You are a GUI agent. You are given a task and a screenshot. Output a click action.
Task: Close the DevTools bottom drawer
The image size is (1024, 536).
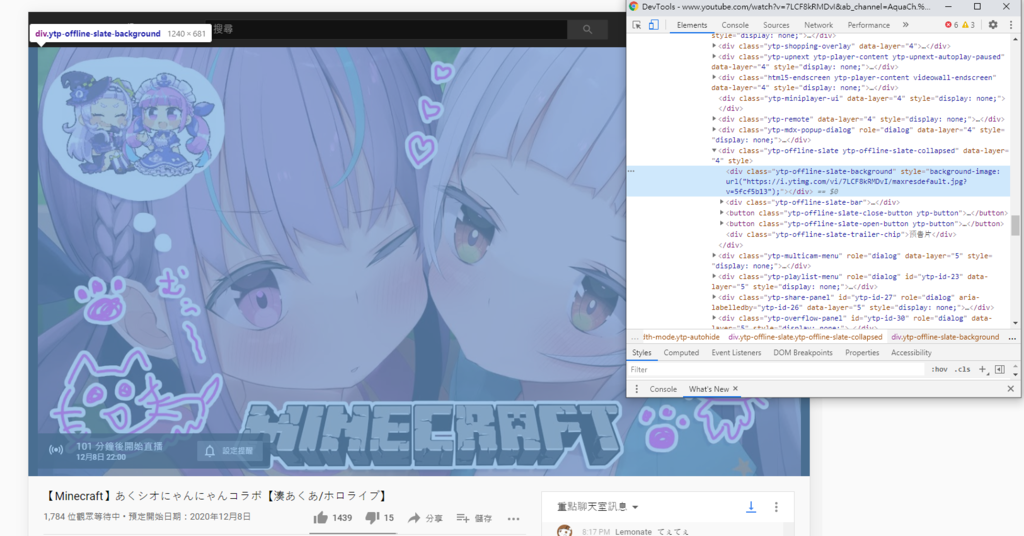pyautogui.click(x=1011, y=388)
